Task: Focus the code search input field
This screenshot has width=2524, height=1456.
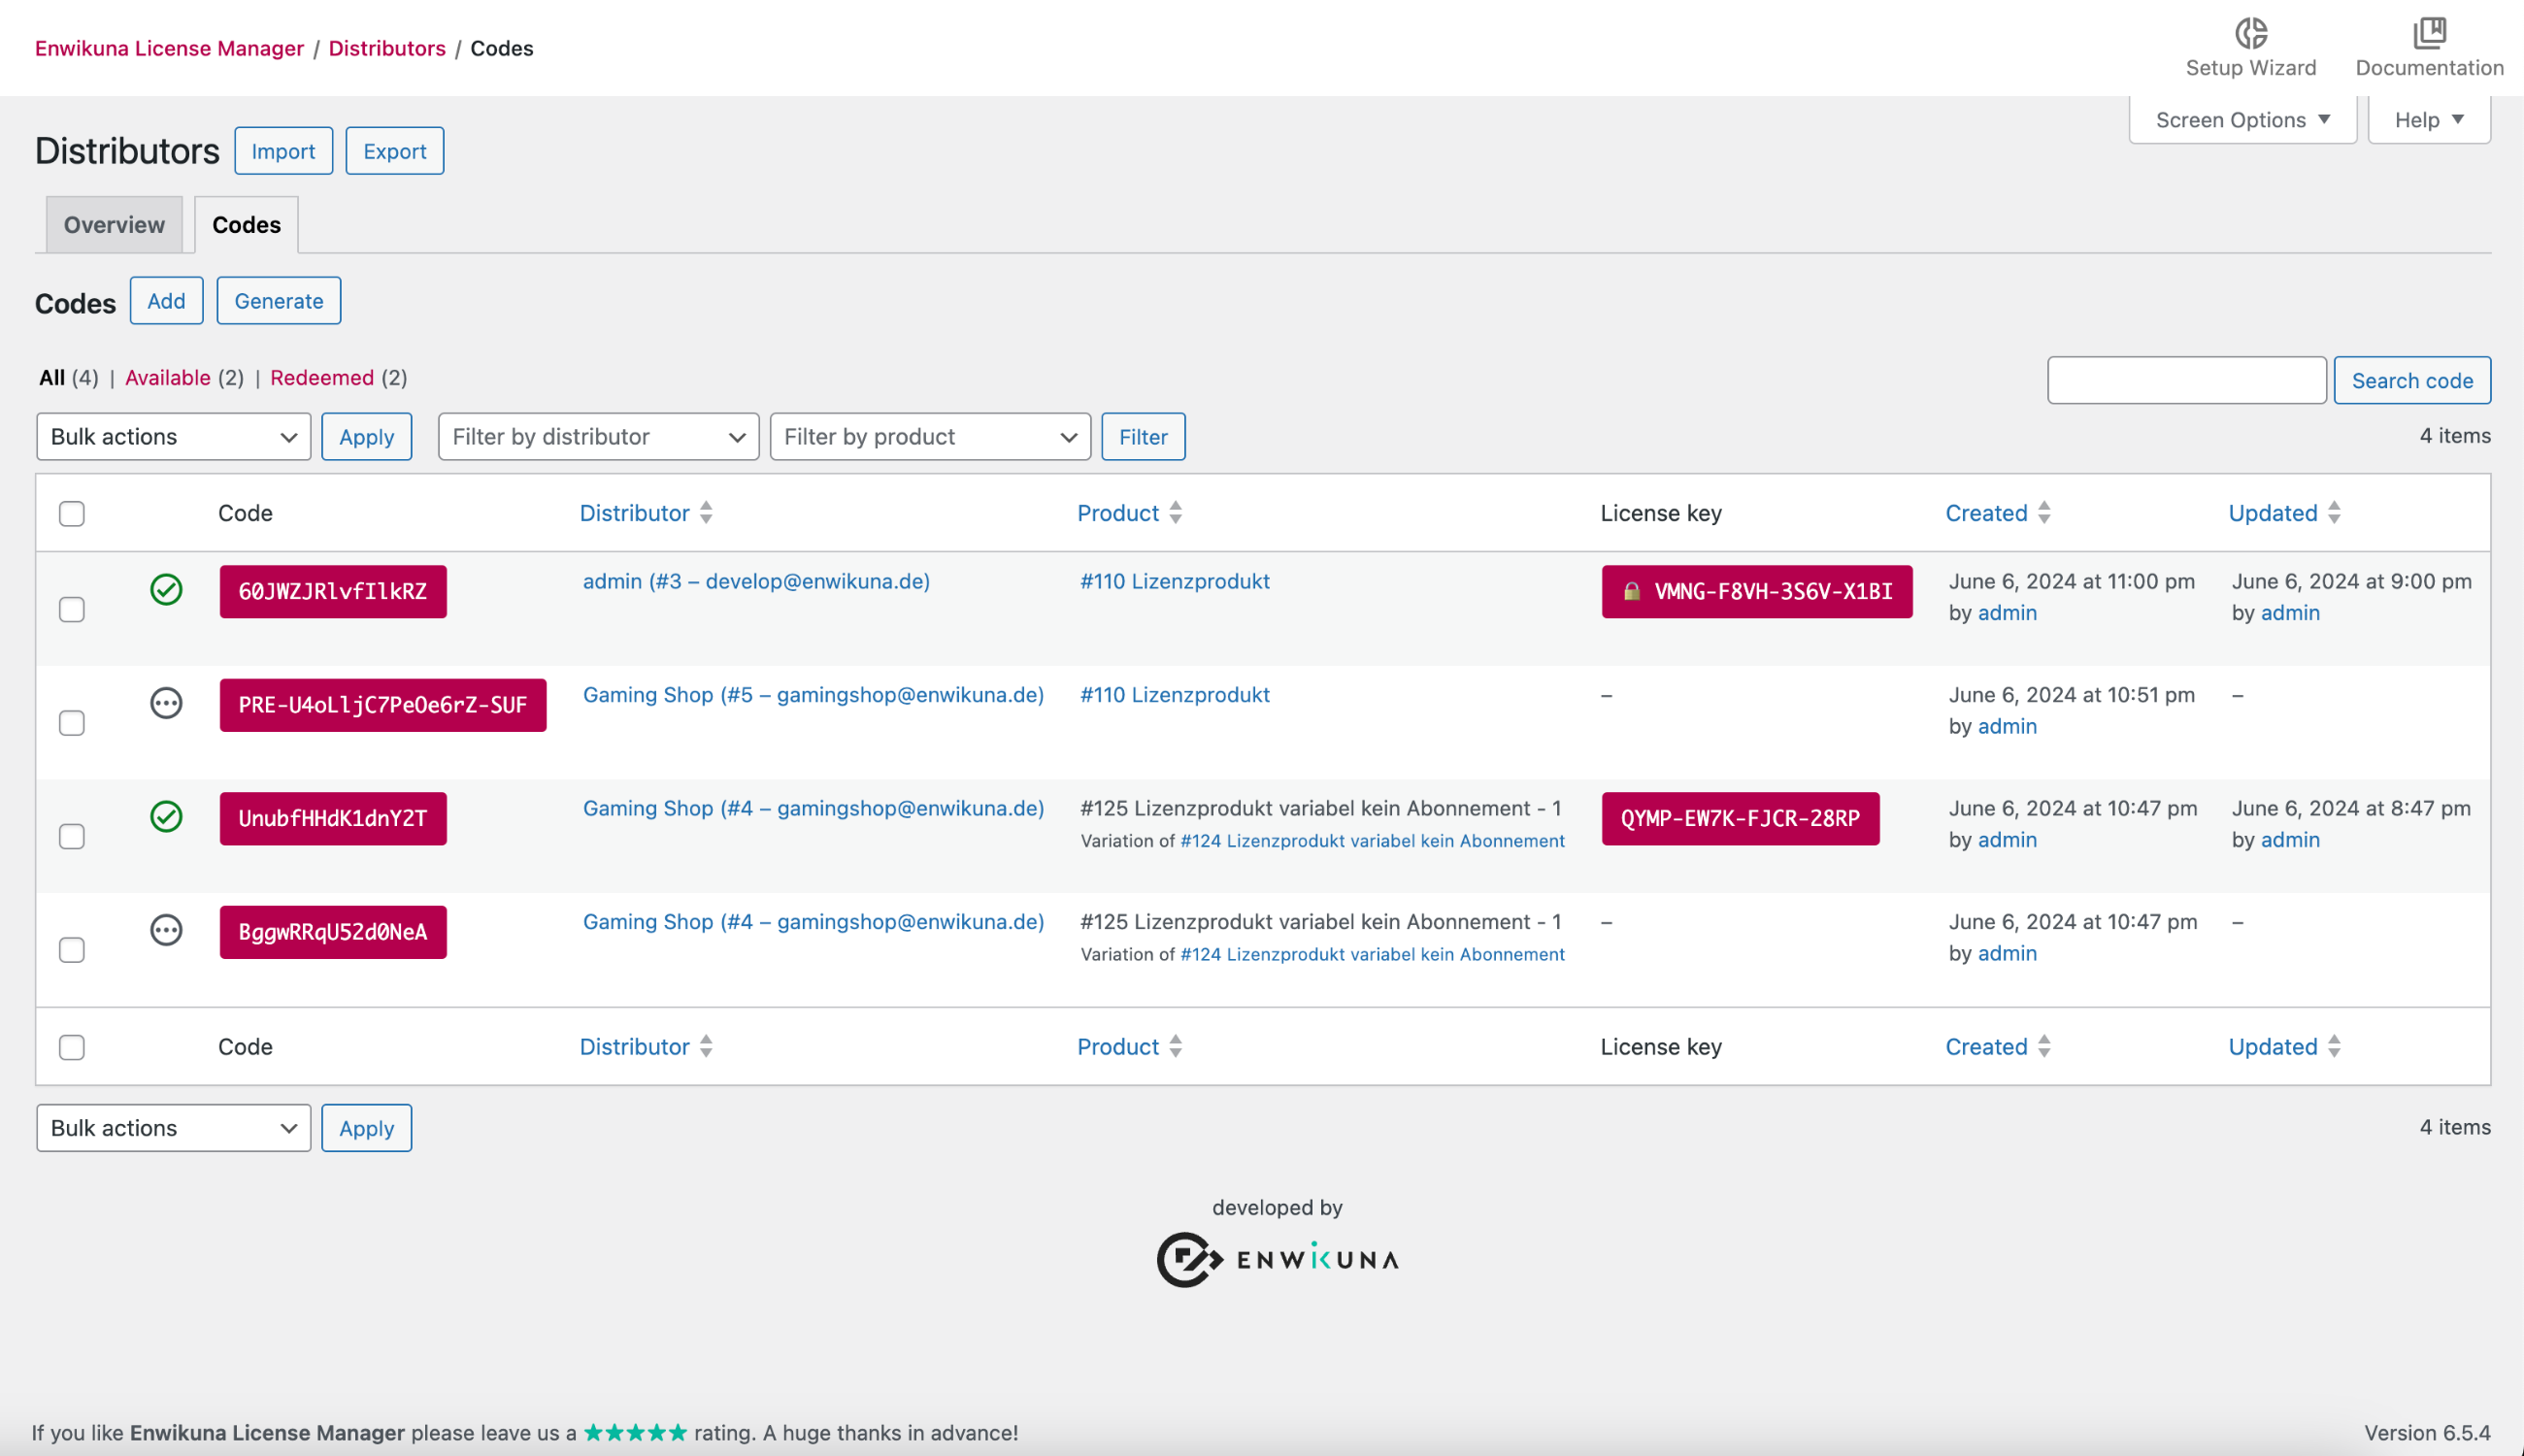Action: click(2187, 380)
